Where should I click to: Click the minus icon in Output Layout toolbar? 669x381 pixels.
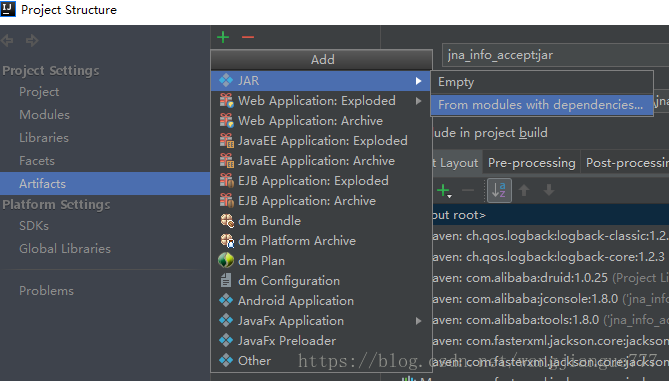[468, 190]
